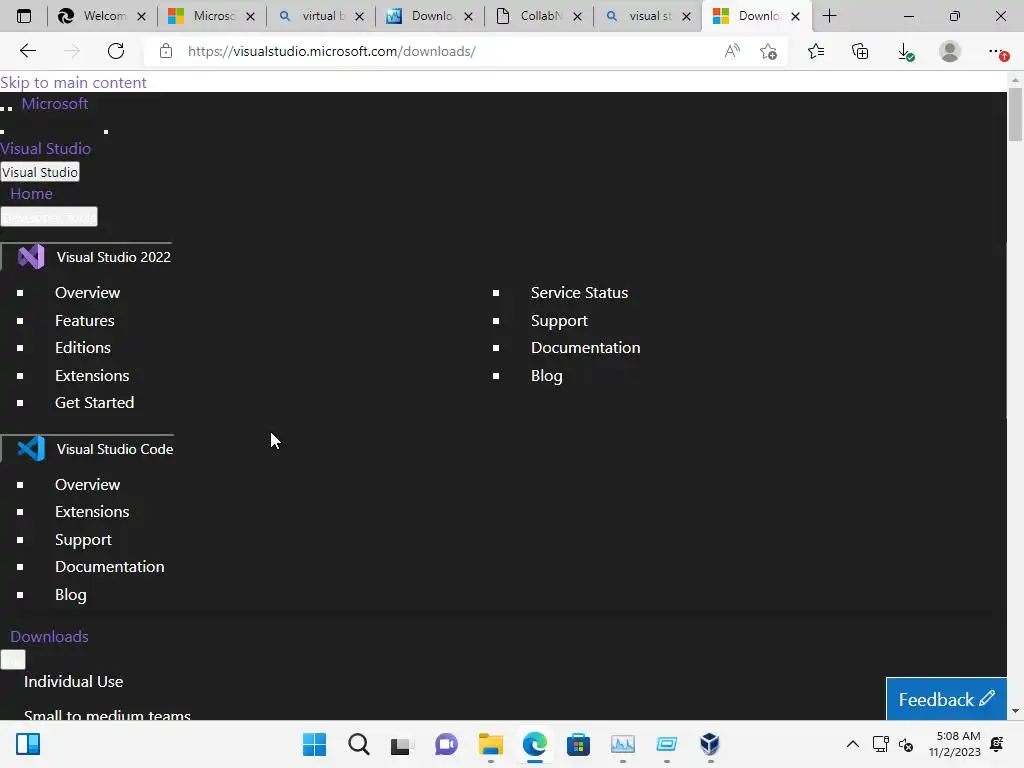
Task: Close the CollabNet tab
Action: tap(577, 16)
